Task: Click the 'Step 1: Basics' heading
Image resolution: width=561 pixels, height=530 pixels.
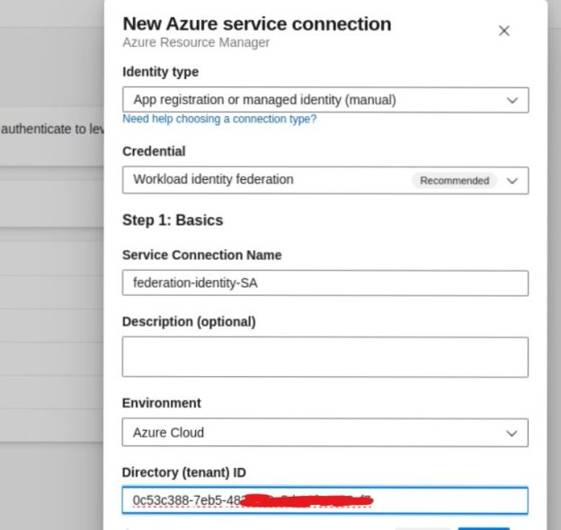Action: (172, 220)
